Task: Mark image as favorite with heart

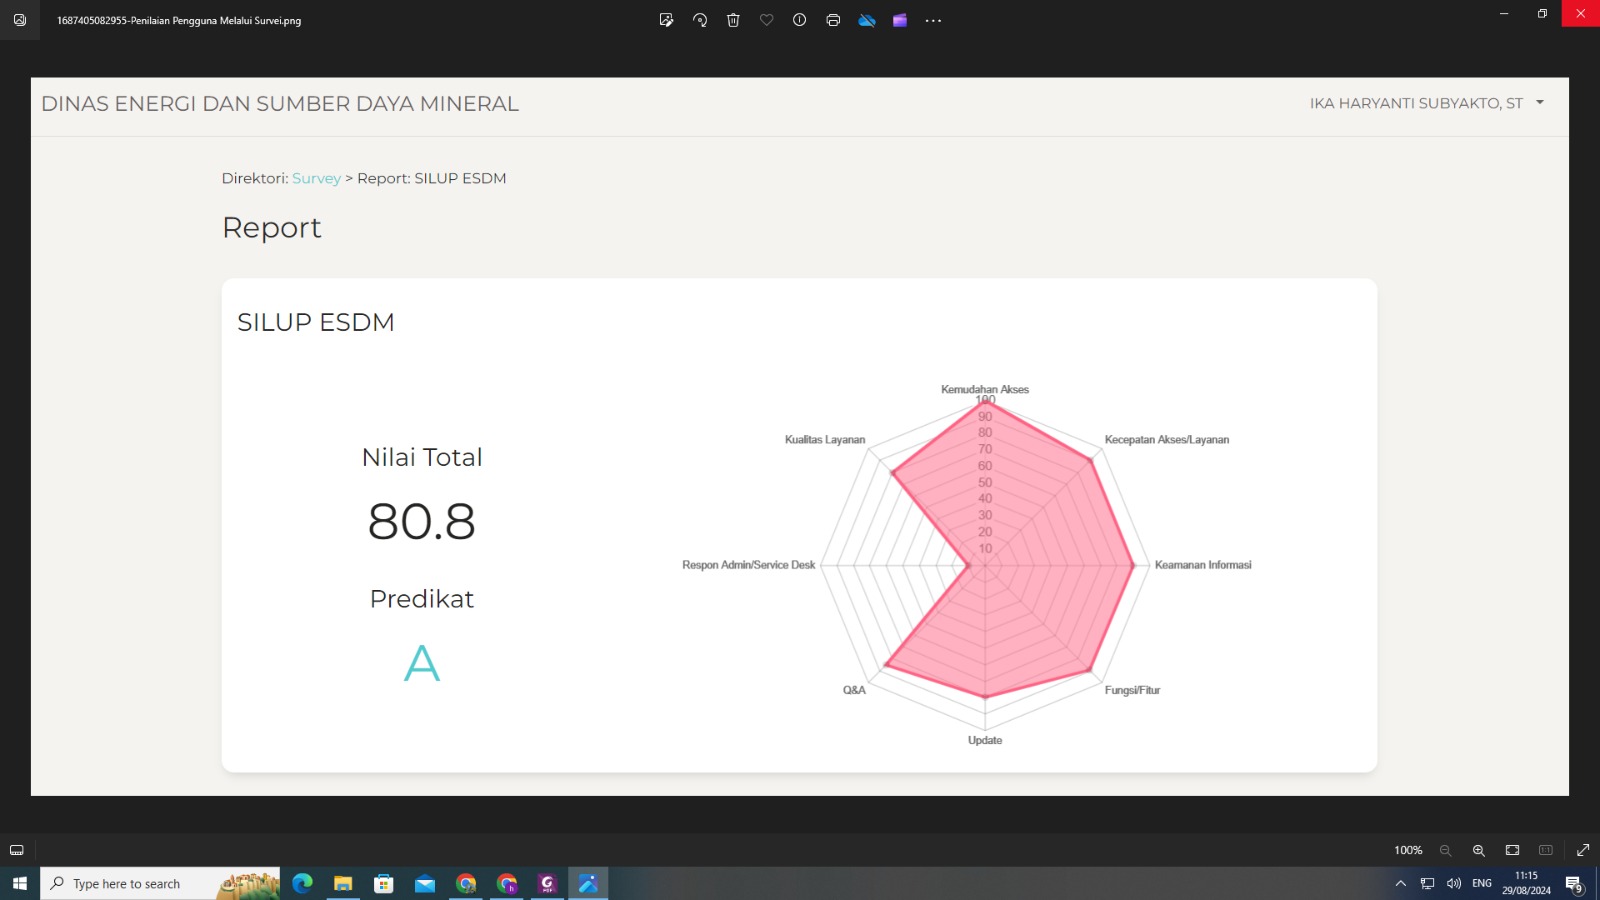Action: [767, 20]
